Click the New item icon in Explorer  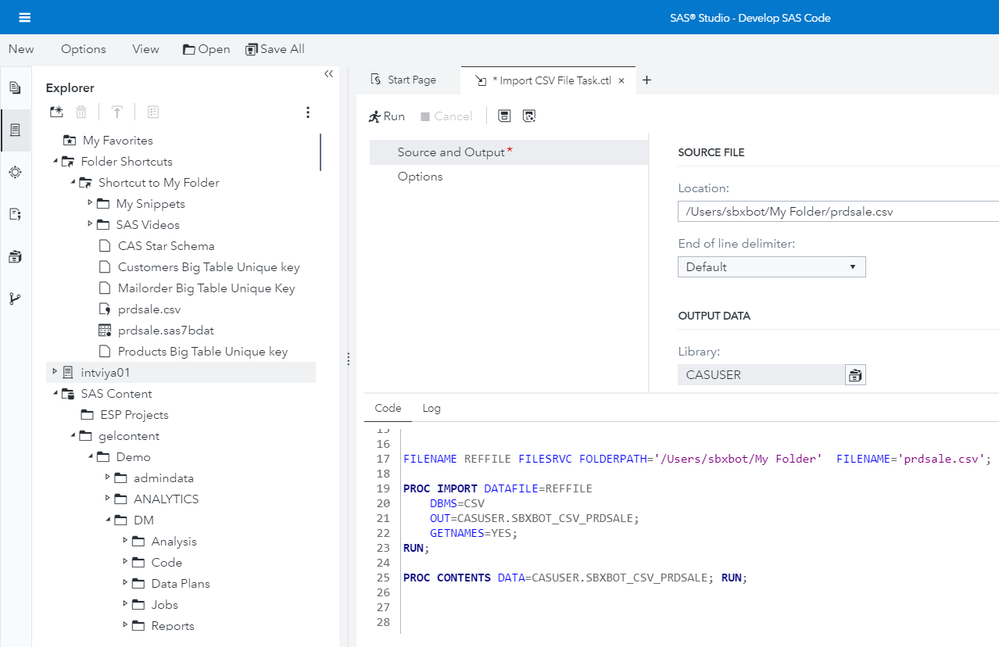[57, 112]
